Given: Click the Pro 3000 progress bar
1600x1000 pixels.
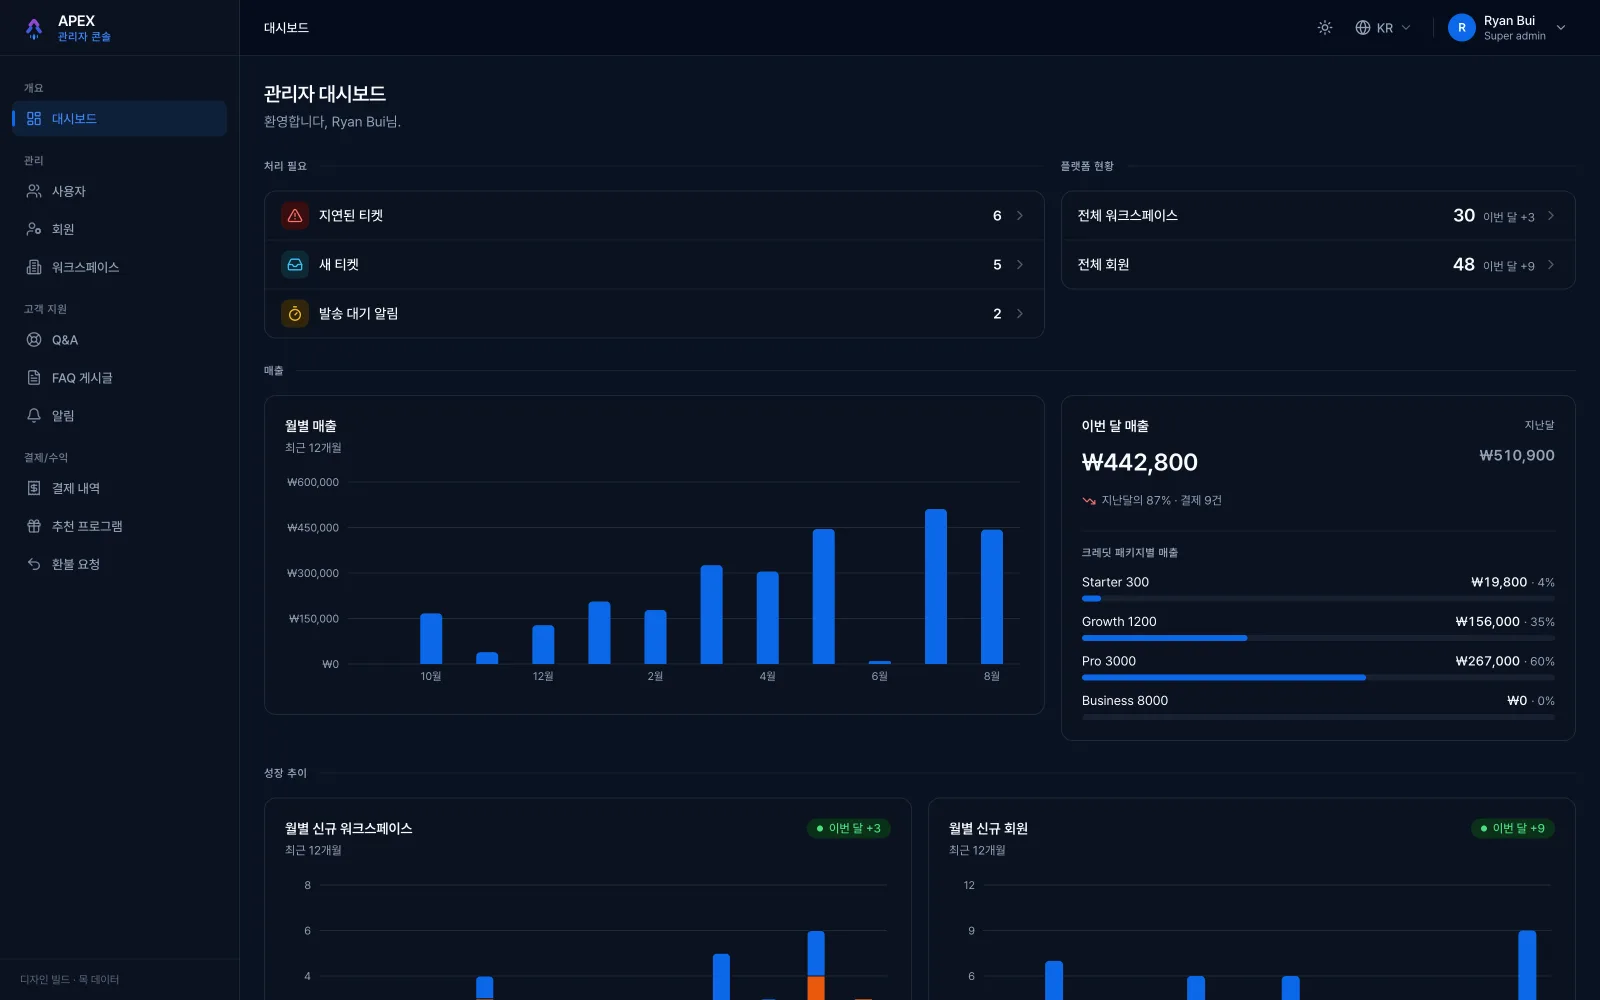Looking at the screenshot, I should pos(1318,678).
